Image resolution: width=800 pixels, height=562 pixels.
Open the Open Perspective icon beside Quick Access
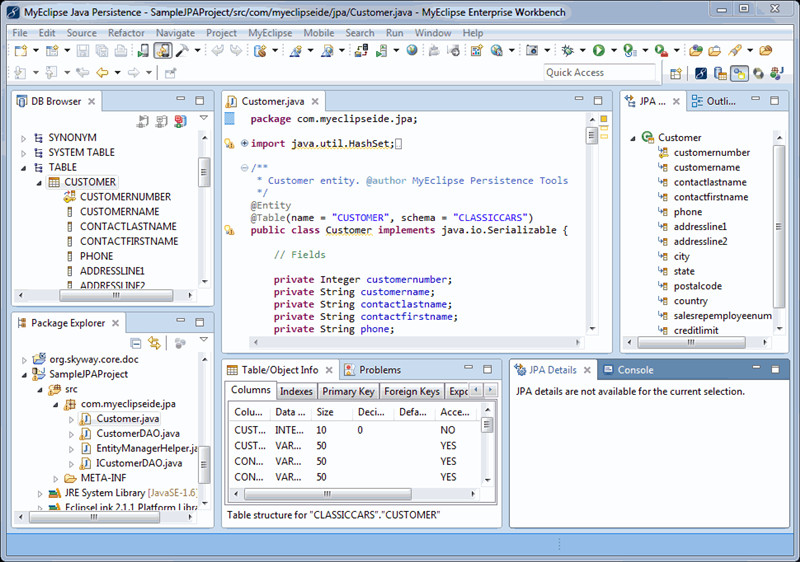(676, 73)
